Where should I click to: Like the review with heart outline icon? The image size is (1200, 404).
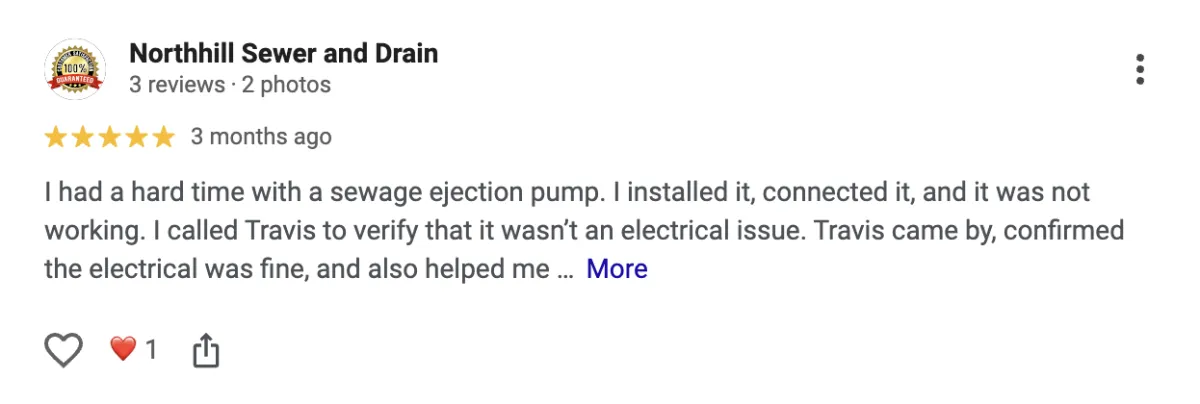[64, 349]
